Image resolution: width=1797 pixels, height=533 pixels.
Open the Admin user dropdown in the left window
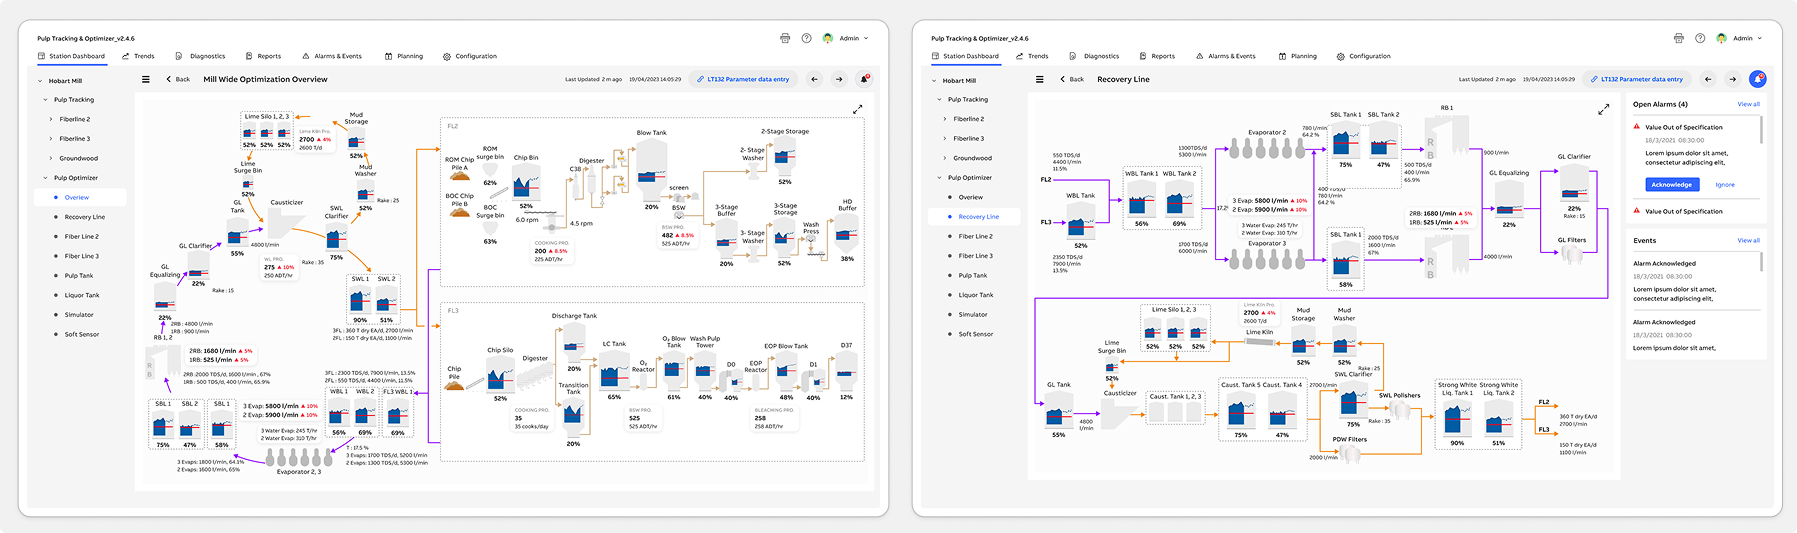coord(848,38)
